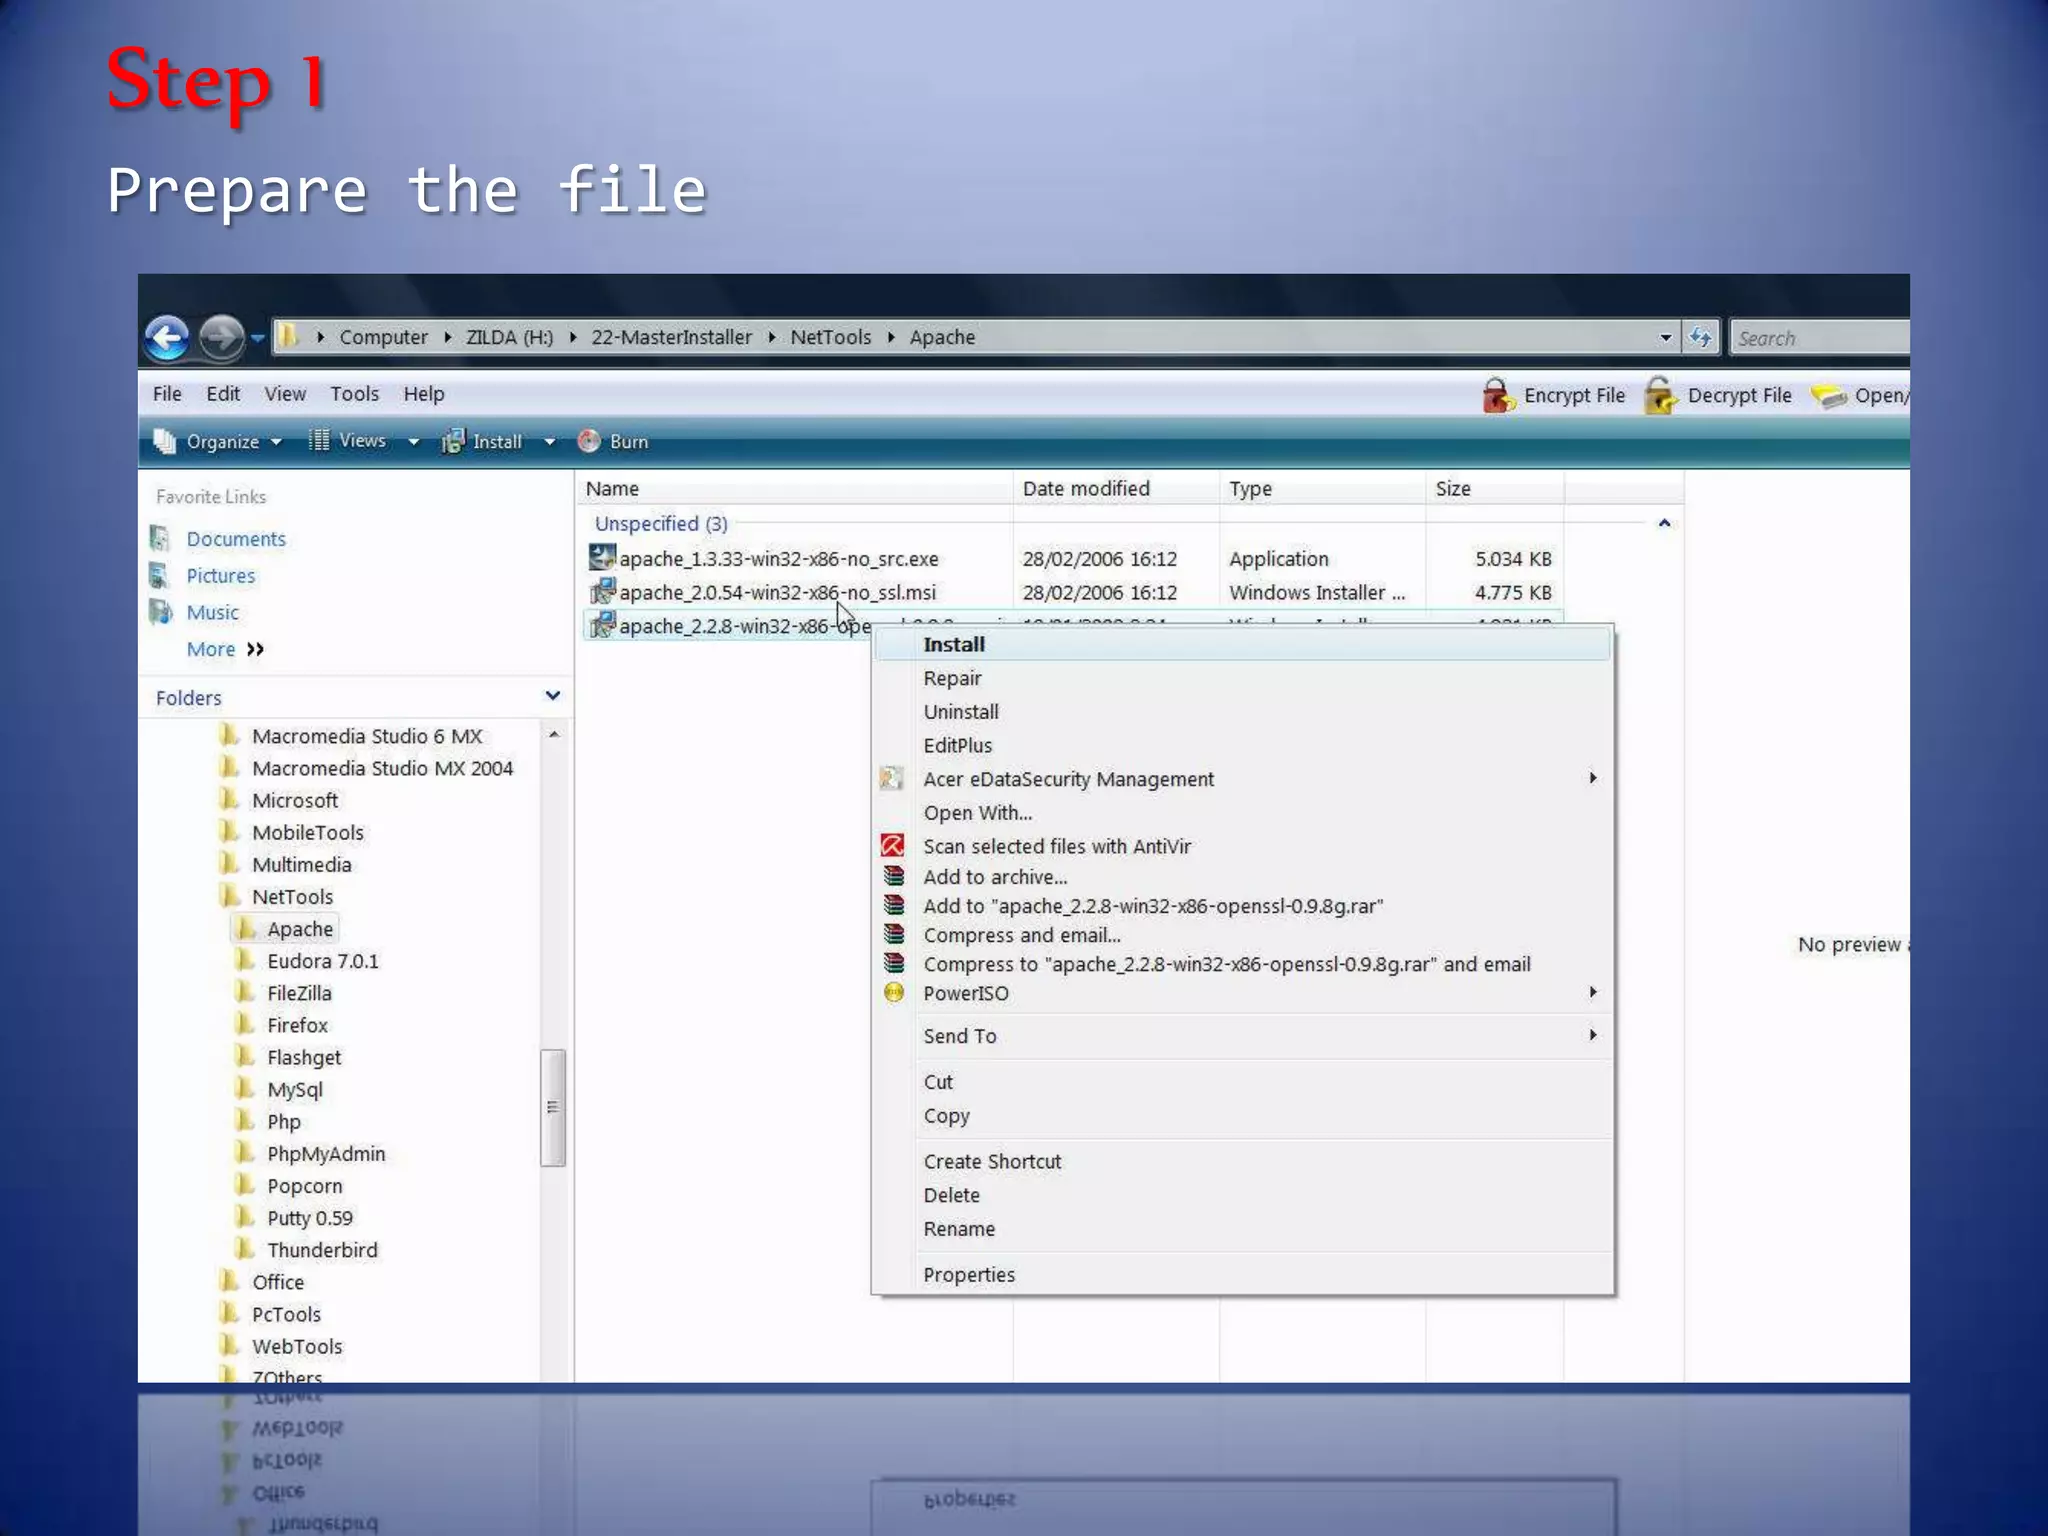Click the folder icon in address bar
The width and height of the screenshot is (2048, 1536).
288,336
